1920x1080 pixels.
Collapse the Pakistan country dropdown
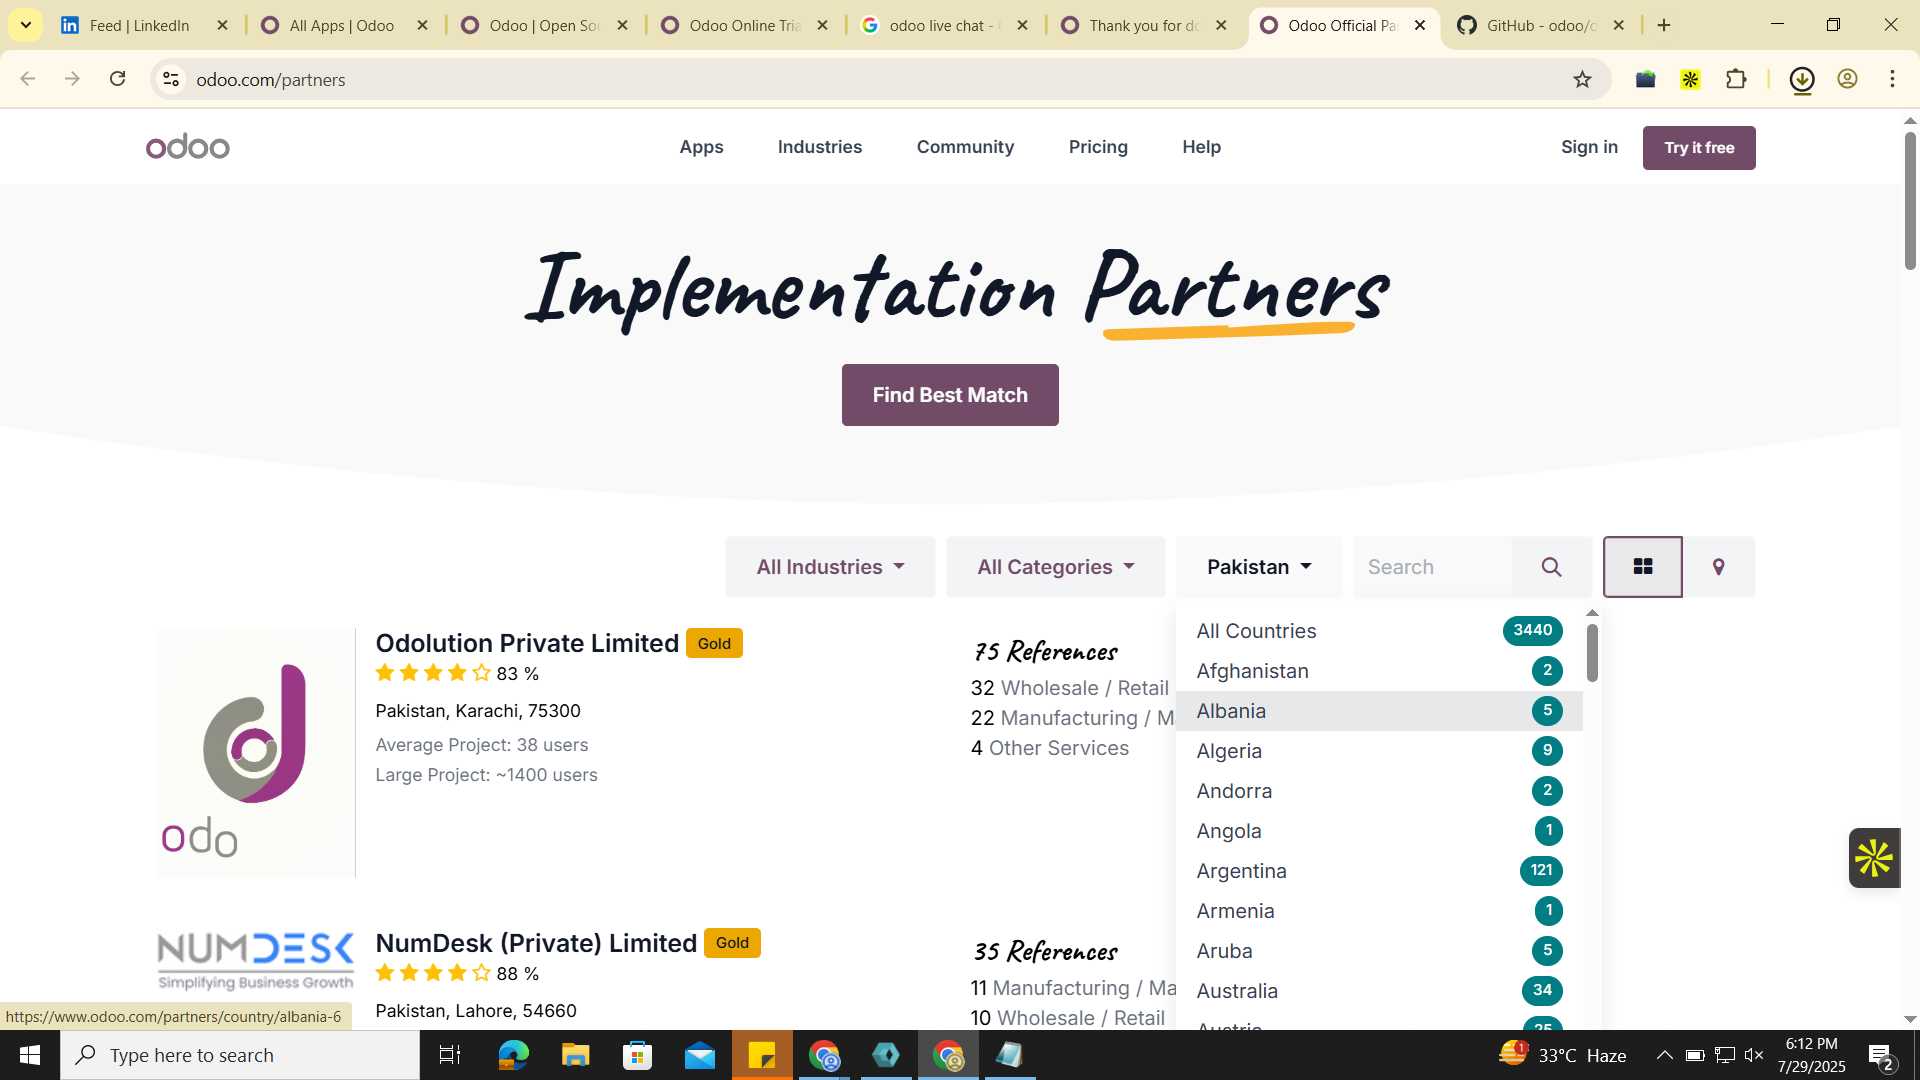[1259, 567]
